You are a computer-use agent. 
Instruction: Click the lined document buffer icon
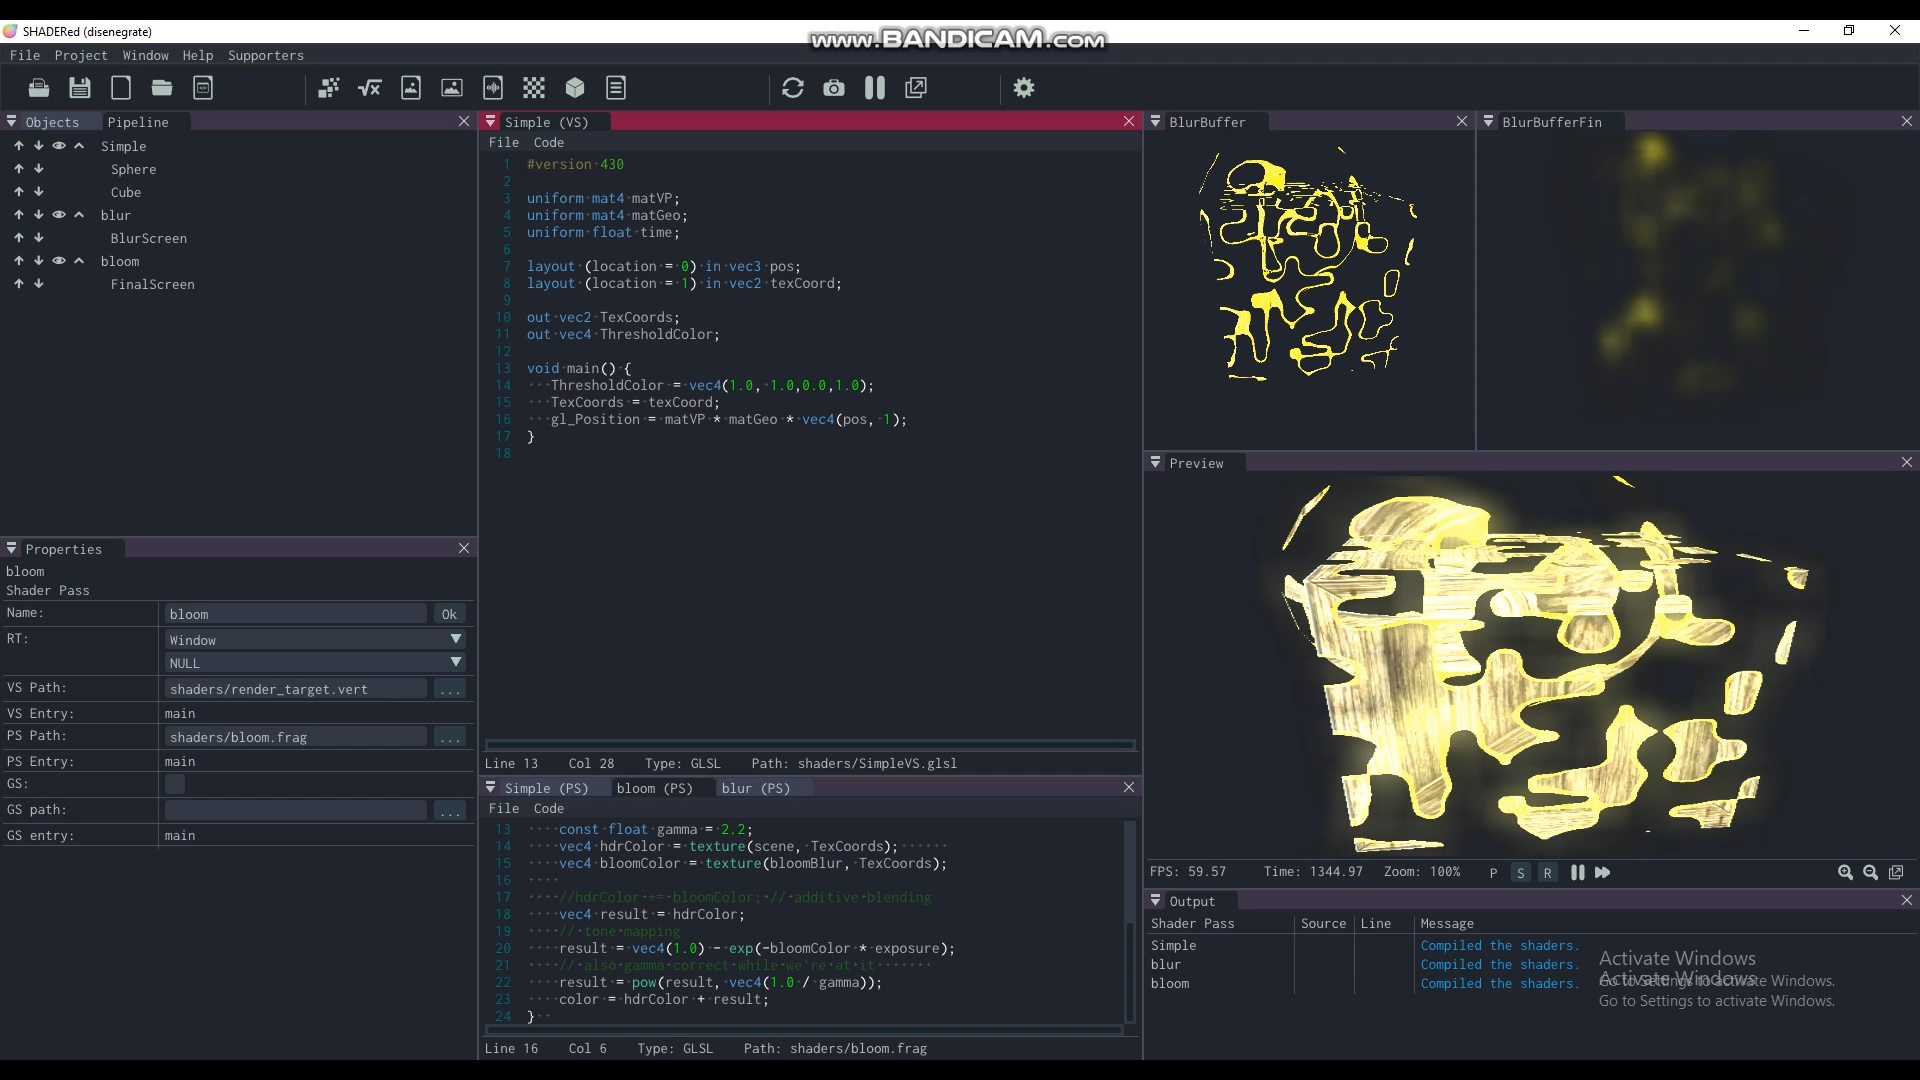tap(616, 88)
